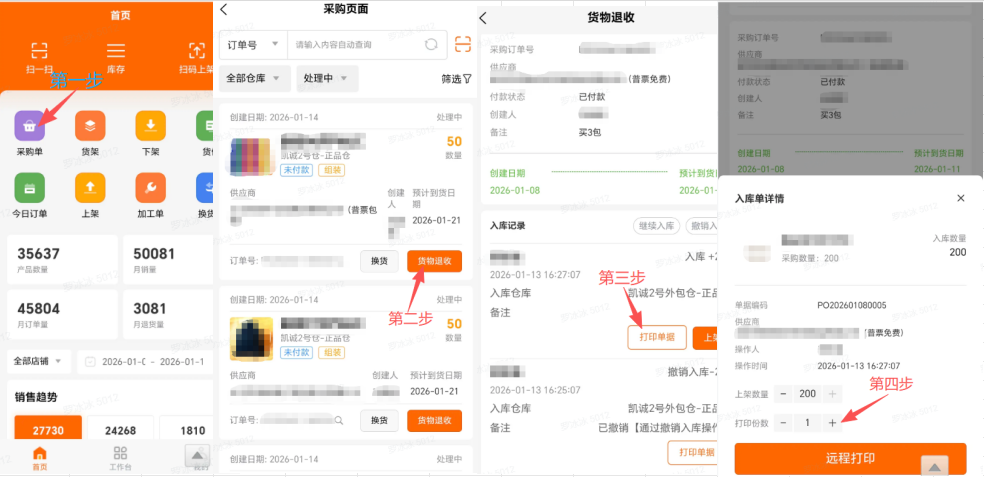Expand the 处理中 status dropdown
This screenshot has height=477, width=984.
pos(329,78)
